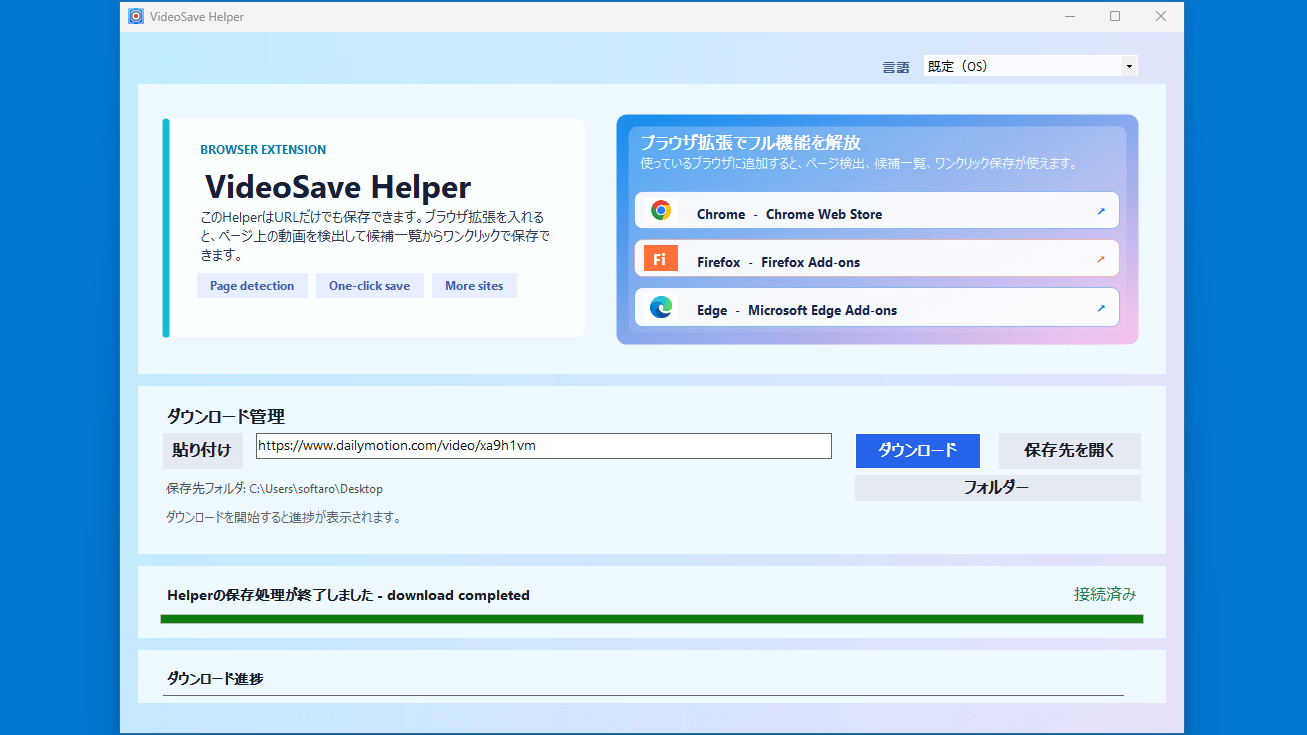The image size is (1307, 735).
Task: Click the ブラウザ拡張でフル機能を解放 heading
Action: [750, 142]
